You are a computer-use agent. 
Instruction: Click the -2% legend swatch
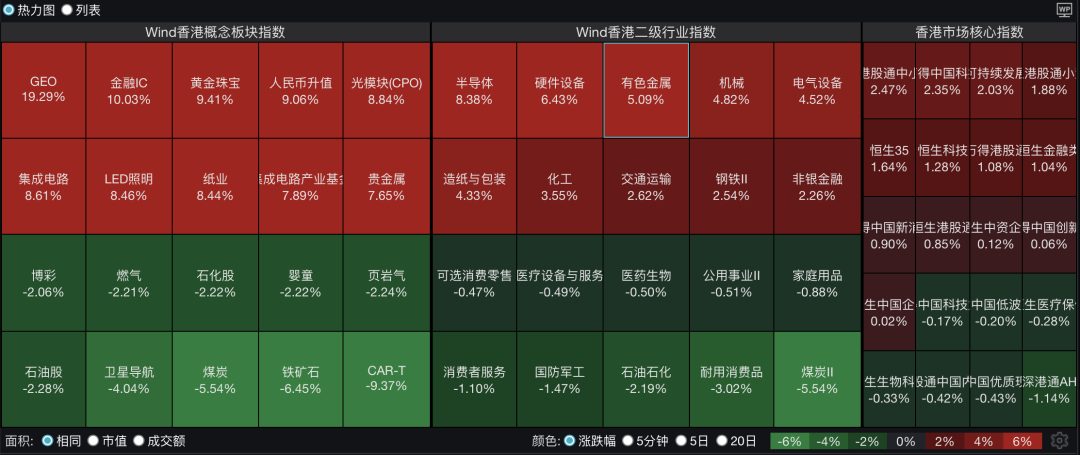tap(869, 441)
